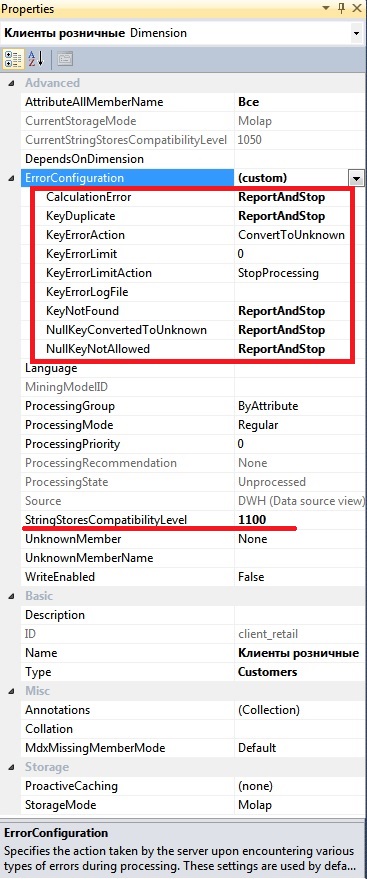Screen dimensions: 367x879
Task: Open the ErrorConfiguration value dropdown
Action: coord(356,178)
